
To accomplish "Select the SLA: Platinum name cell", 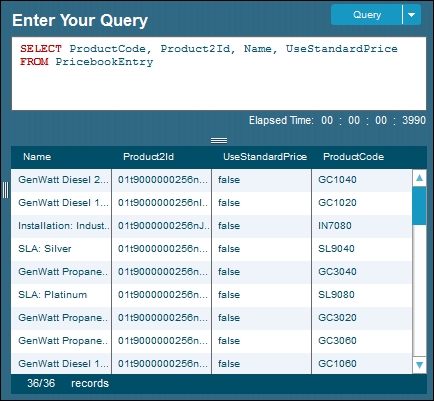I will click(61, 295).
